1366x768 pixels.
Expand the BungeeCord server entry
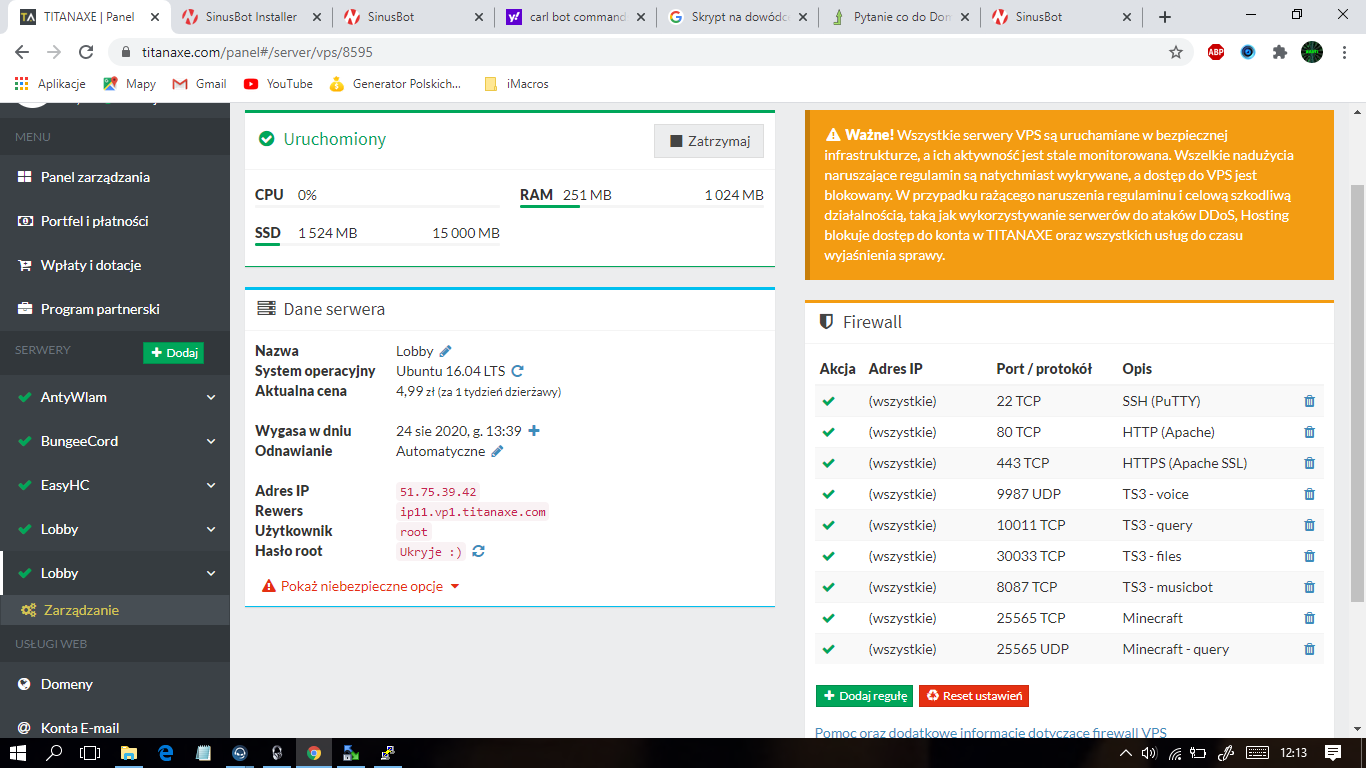pyautogui.click(x=211, y=441)
